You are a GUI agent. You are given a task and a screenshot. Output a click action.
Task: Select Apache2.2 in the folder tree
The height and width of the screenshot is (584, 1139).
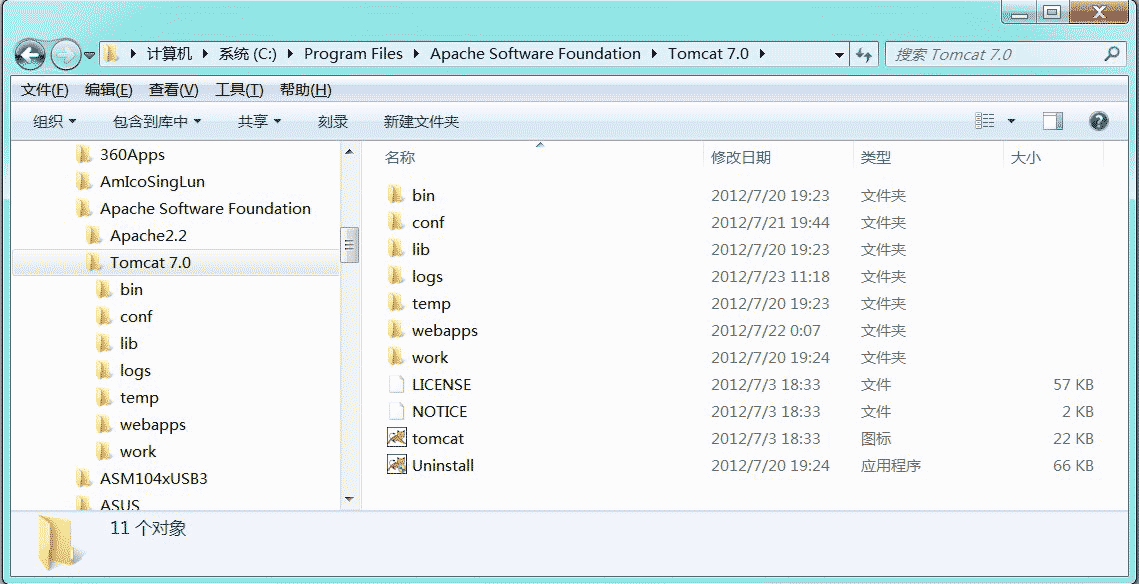coord(149,235)
